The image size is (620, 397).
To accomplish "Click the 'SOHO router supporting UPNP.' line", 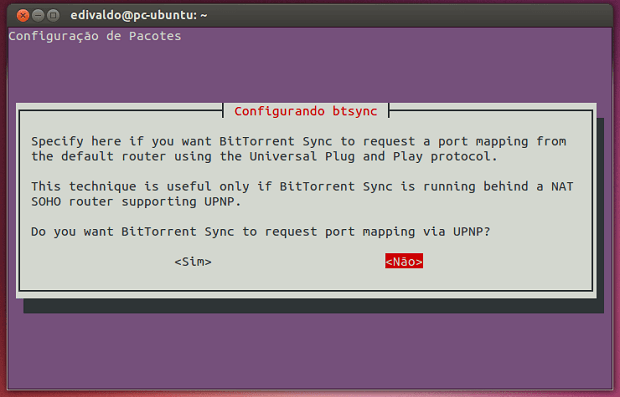I will pyautogui.click(x=136, y=202).
